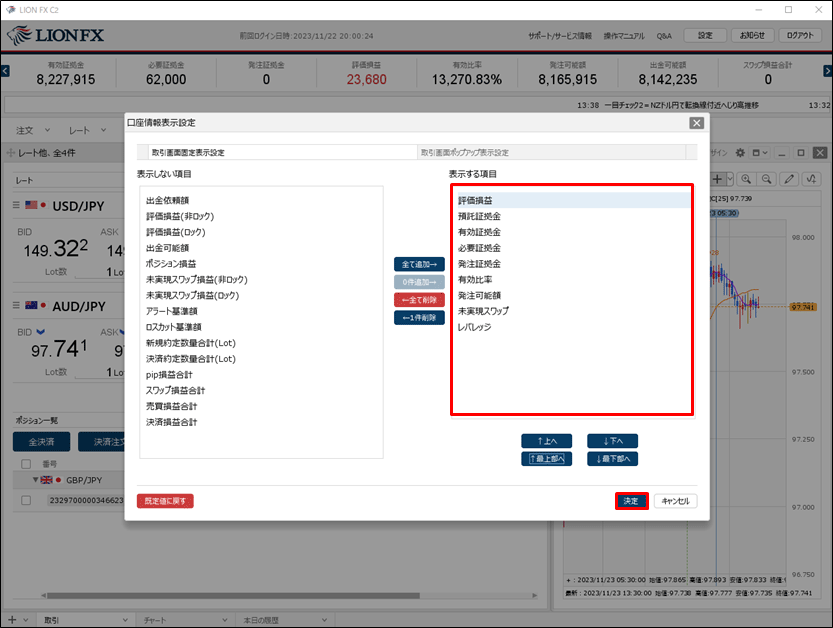Click the USD/JPY row menu handle icon
This screenshot has height=628, width=833.
(x=16, y=205)
